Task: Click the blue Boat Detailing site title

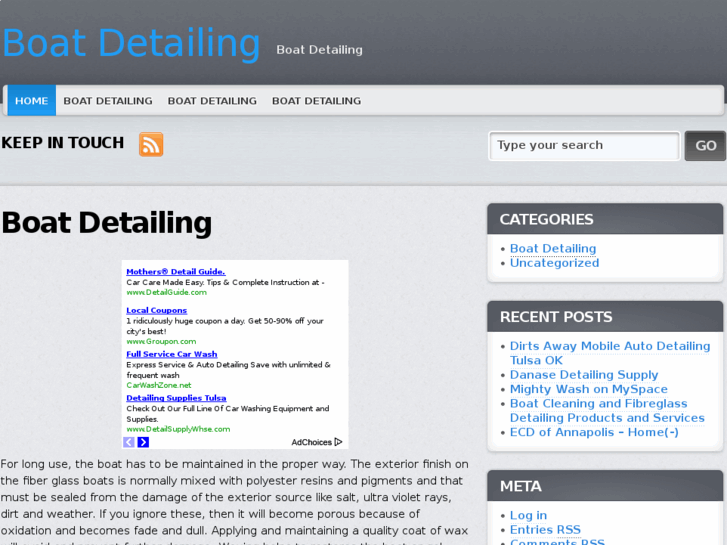Action: (131, 43)
